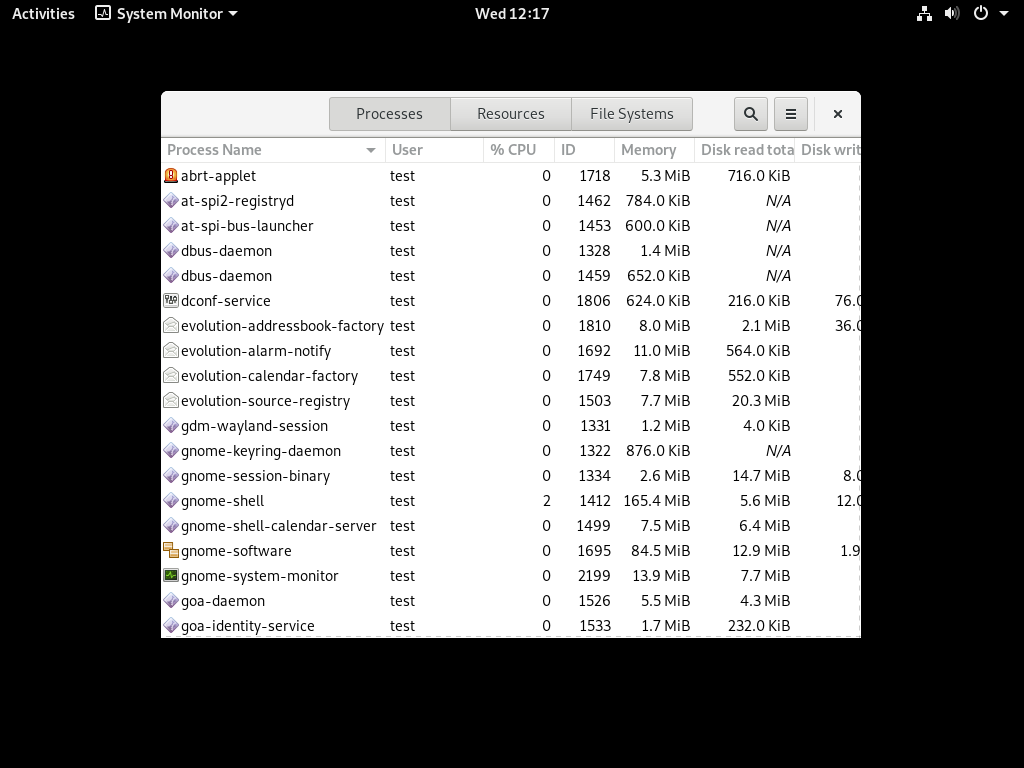1024x768 pixels.
Task: Click the gnome-software package icon
Action: tap(170, 551)
